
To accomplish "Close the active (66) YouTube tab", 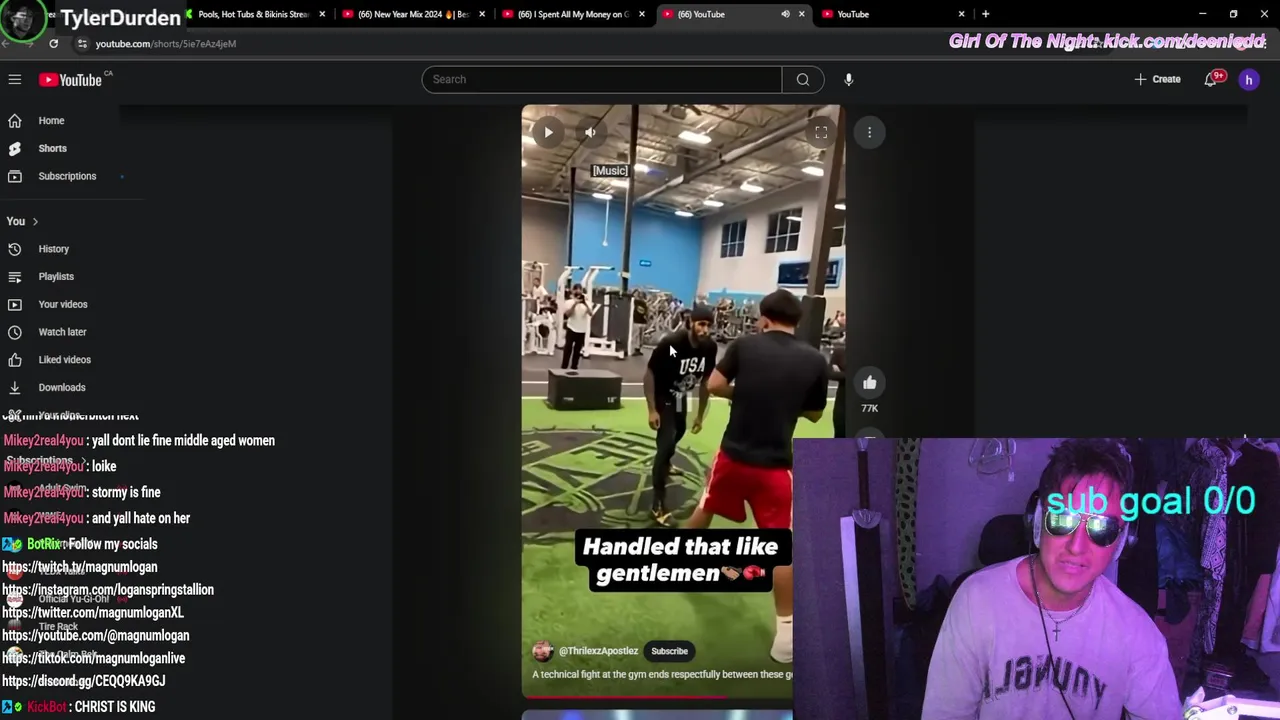I will (x=802, y=14).
